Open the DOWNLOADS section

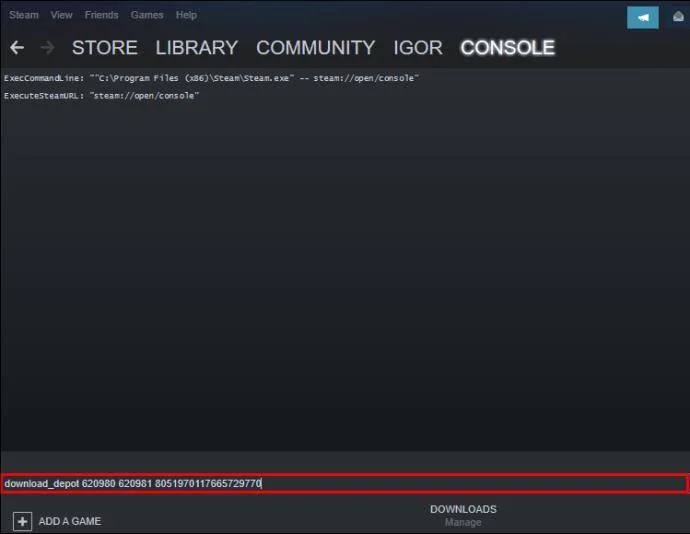[x=463, y=509]
